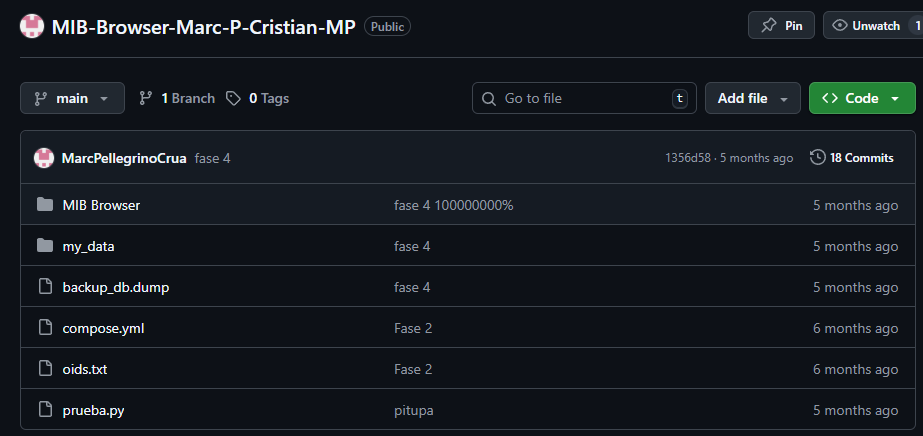The height and width of the screenshot is (436, 923).
Task: Click the repository owner avatar icon
Action: (32, 27)
